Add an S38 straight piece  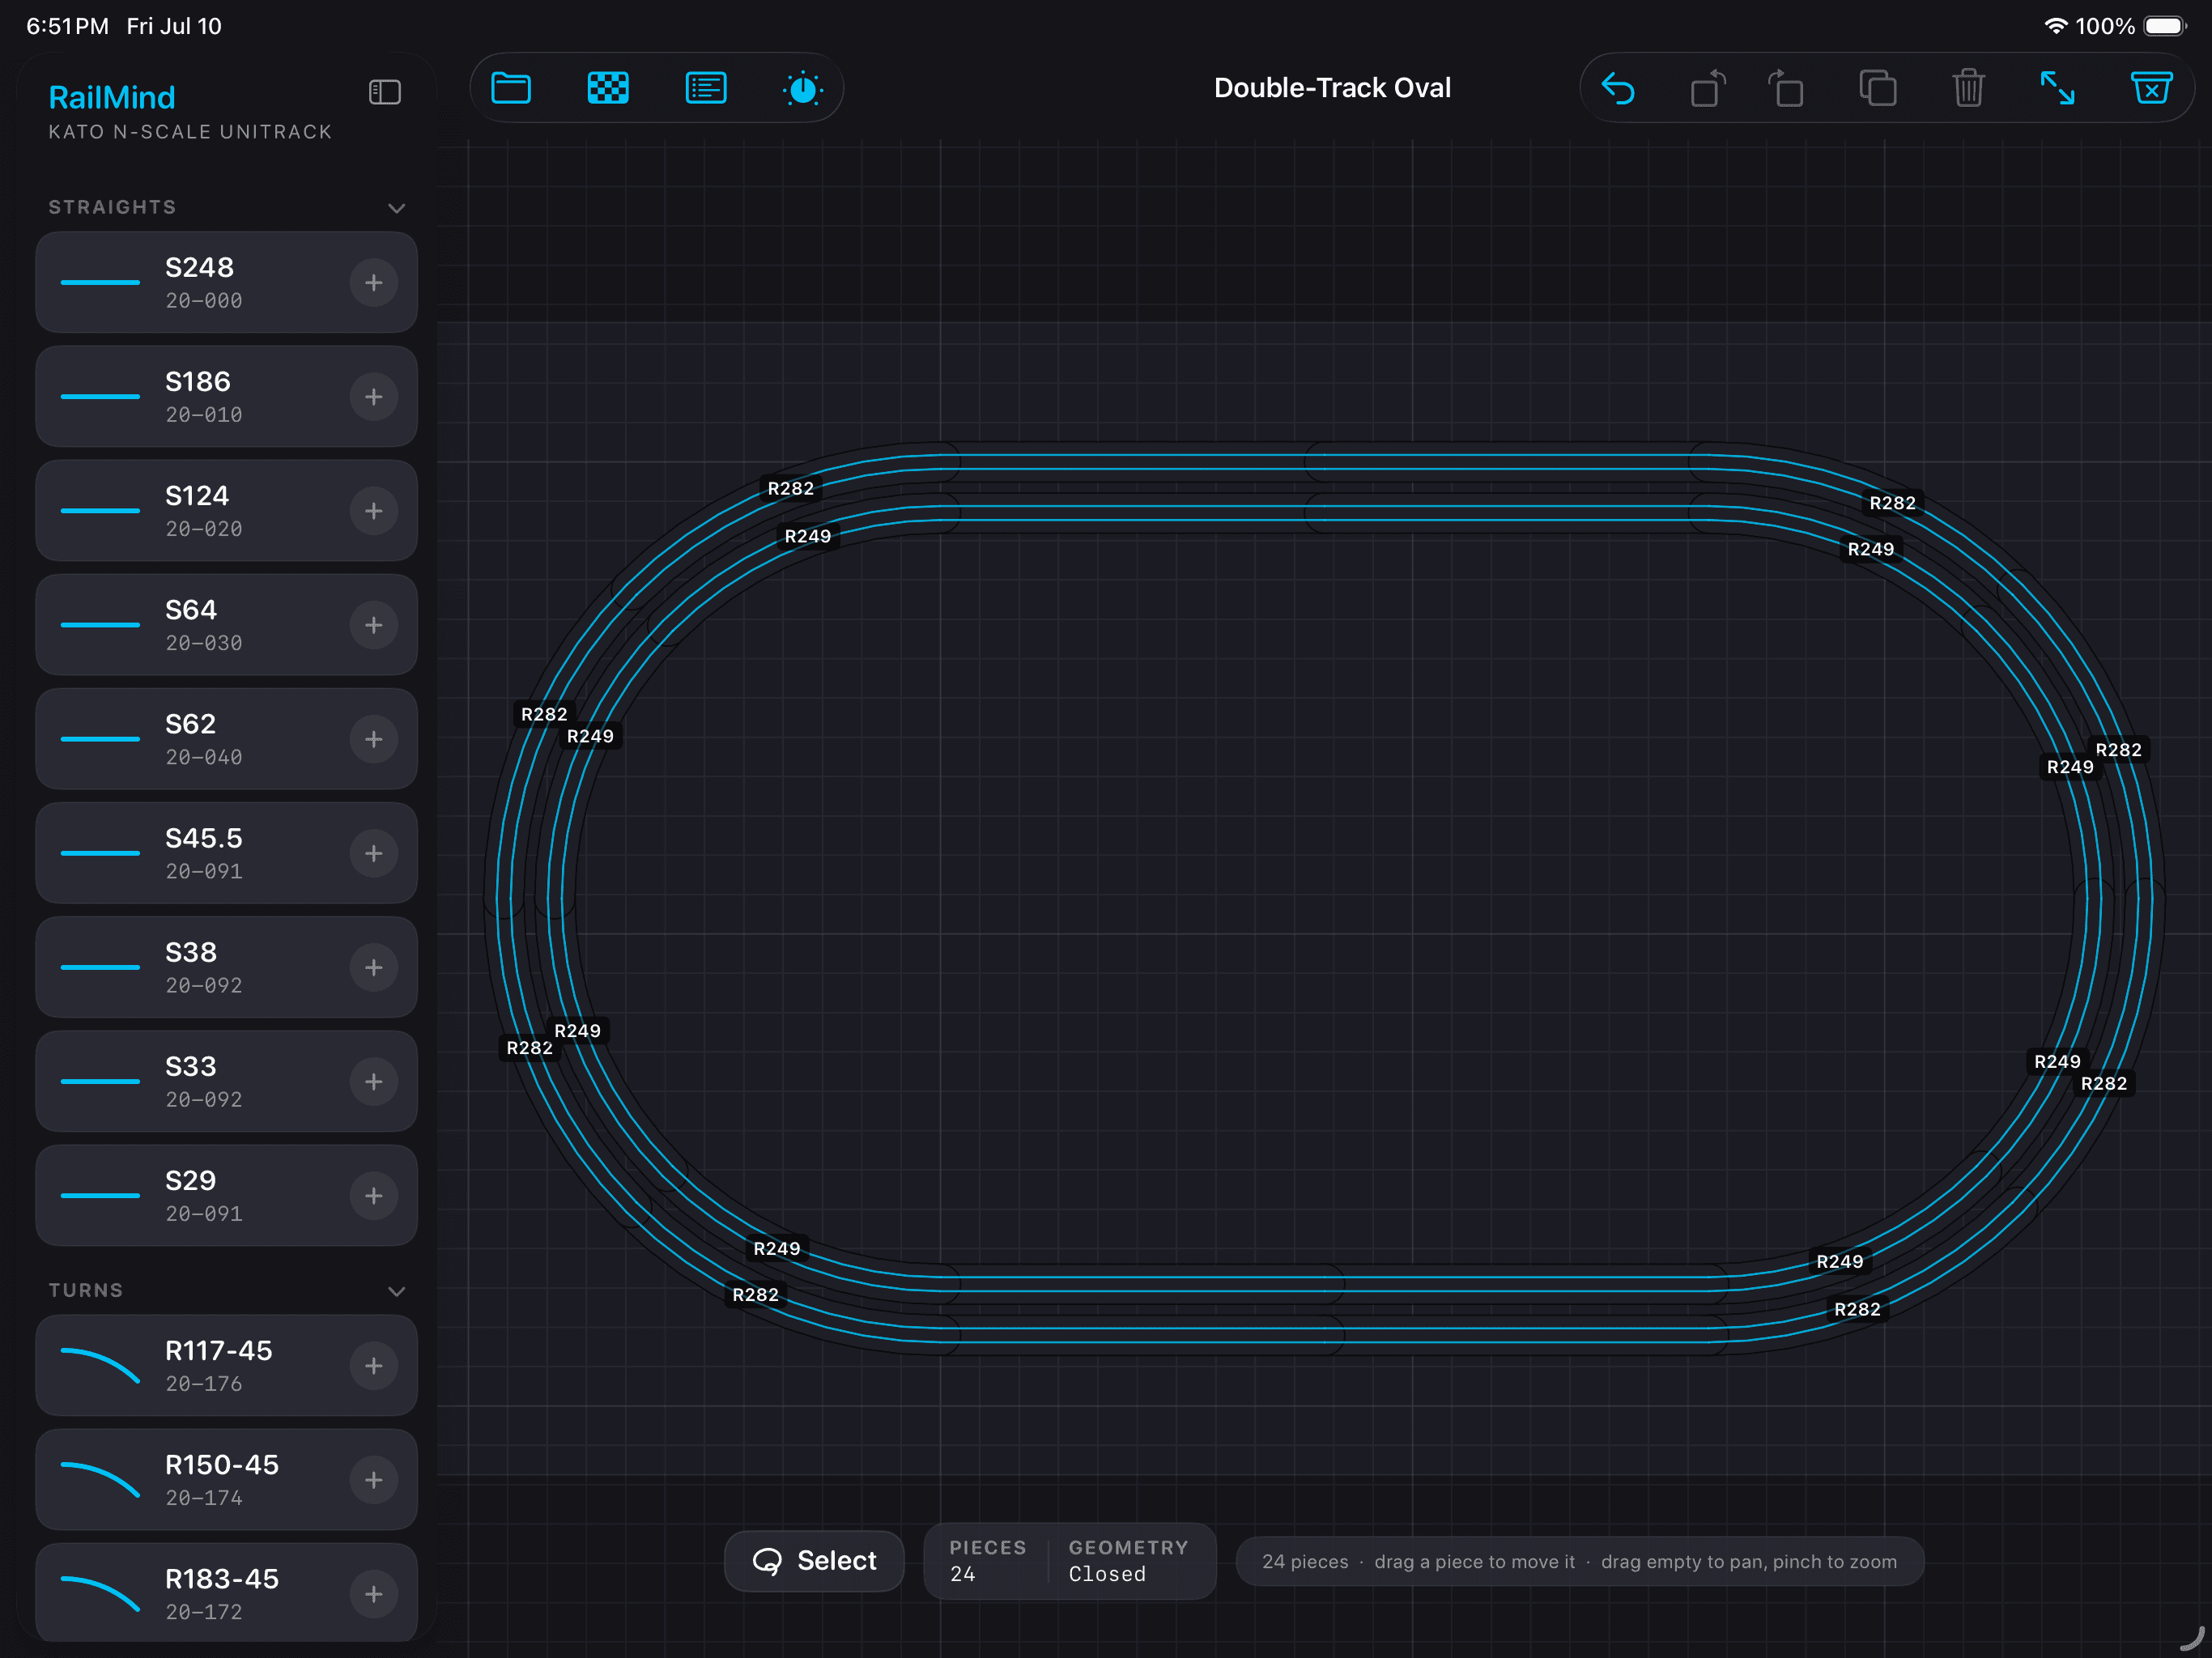(374, 967)
